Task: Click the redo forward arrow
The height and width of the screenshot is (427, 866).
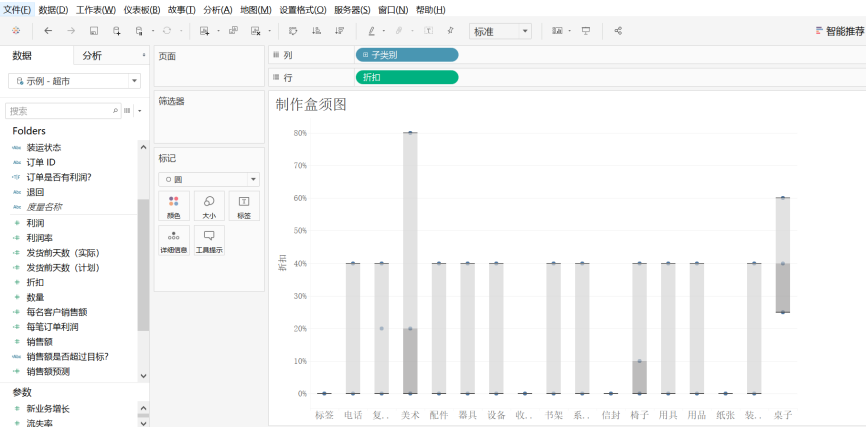Action: (x=71, y=31)
